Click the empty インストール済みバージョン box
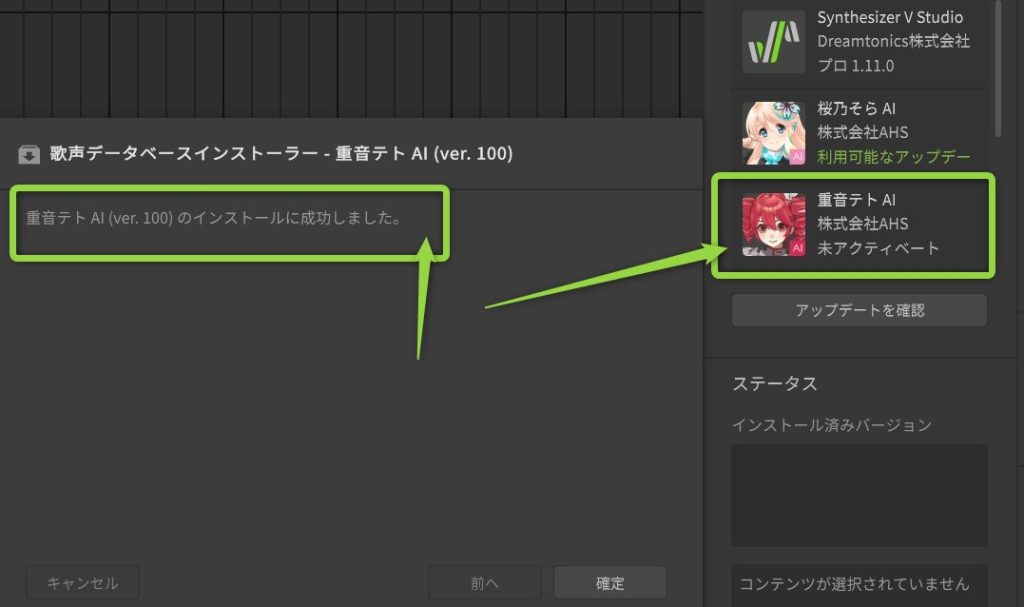Viewport: 1024px width, 607px height. [859, 495]
